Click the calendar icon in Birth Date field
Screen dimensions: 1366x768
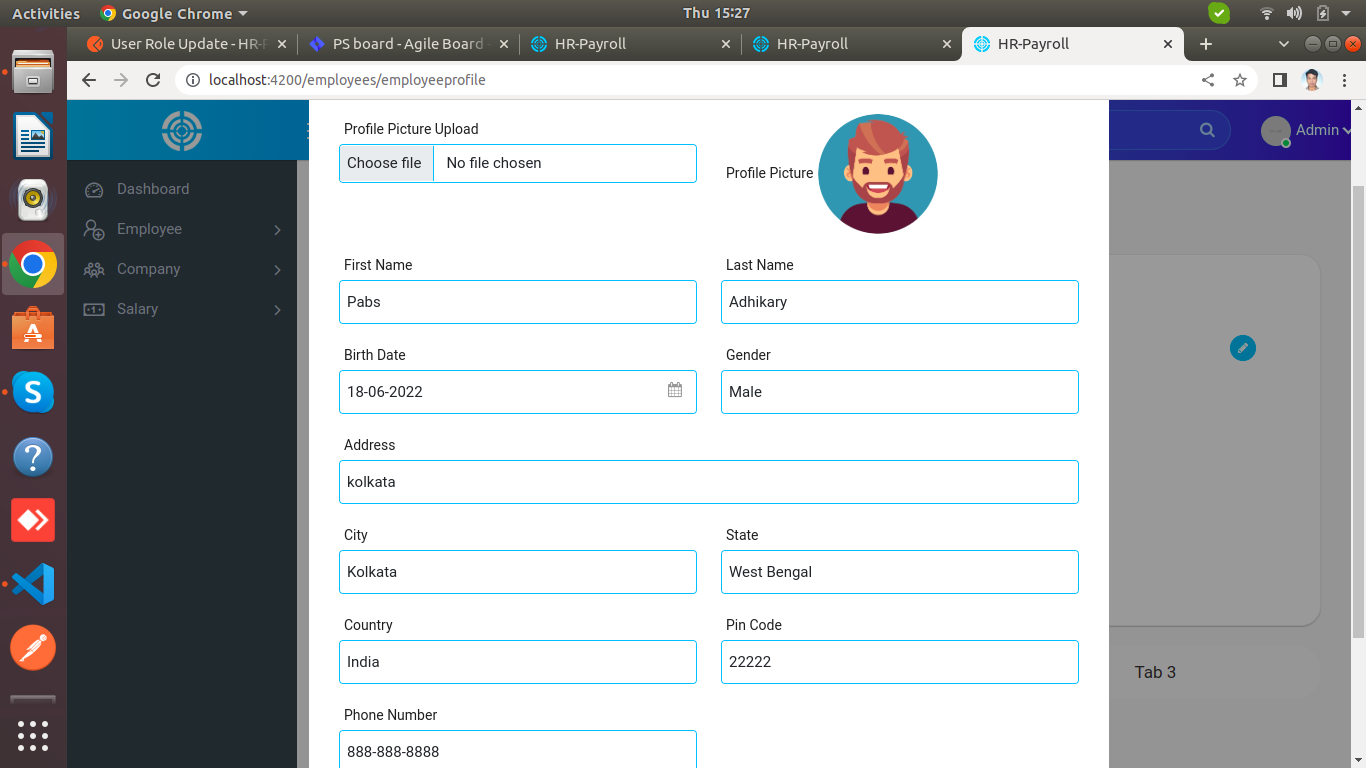click(x=675, y=391)
